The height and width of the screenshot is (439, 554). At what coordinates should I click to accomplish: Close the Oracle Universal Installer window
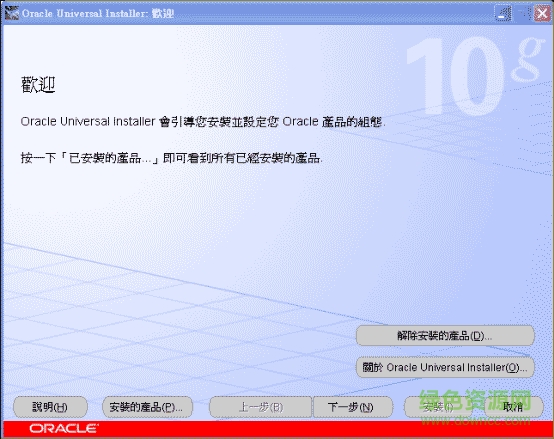pos(542,14)
